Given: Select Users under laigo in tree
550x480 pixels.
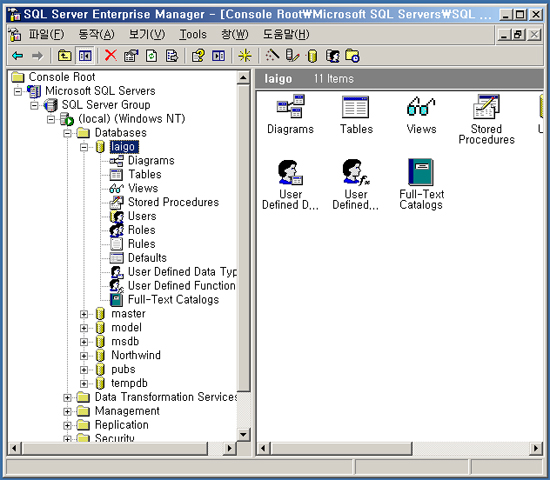Looking at the screenshot, I should click(x=142, y=216).
